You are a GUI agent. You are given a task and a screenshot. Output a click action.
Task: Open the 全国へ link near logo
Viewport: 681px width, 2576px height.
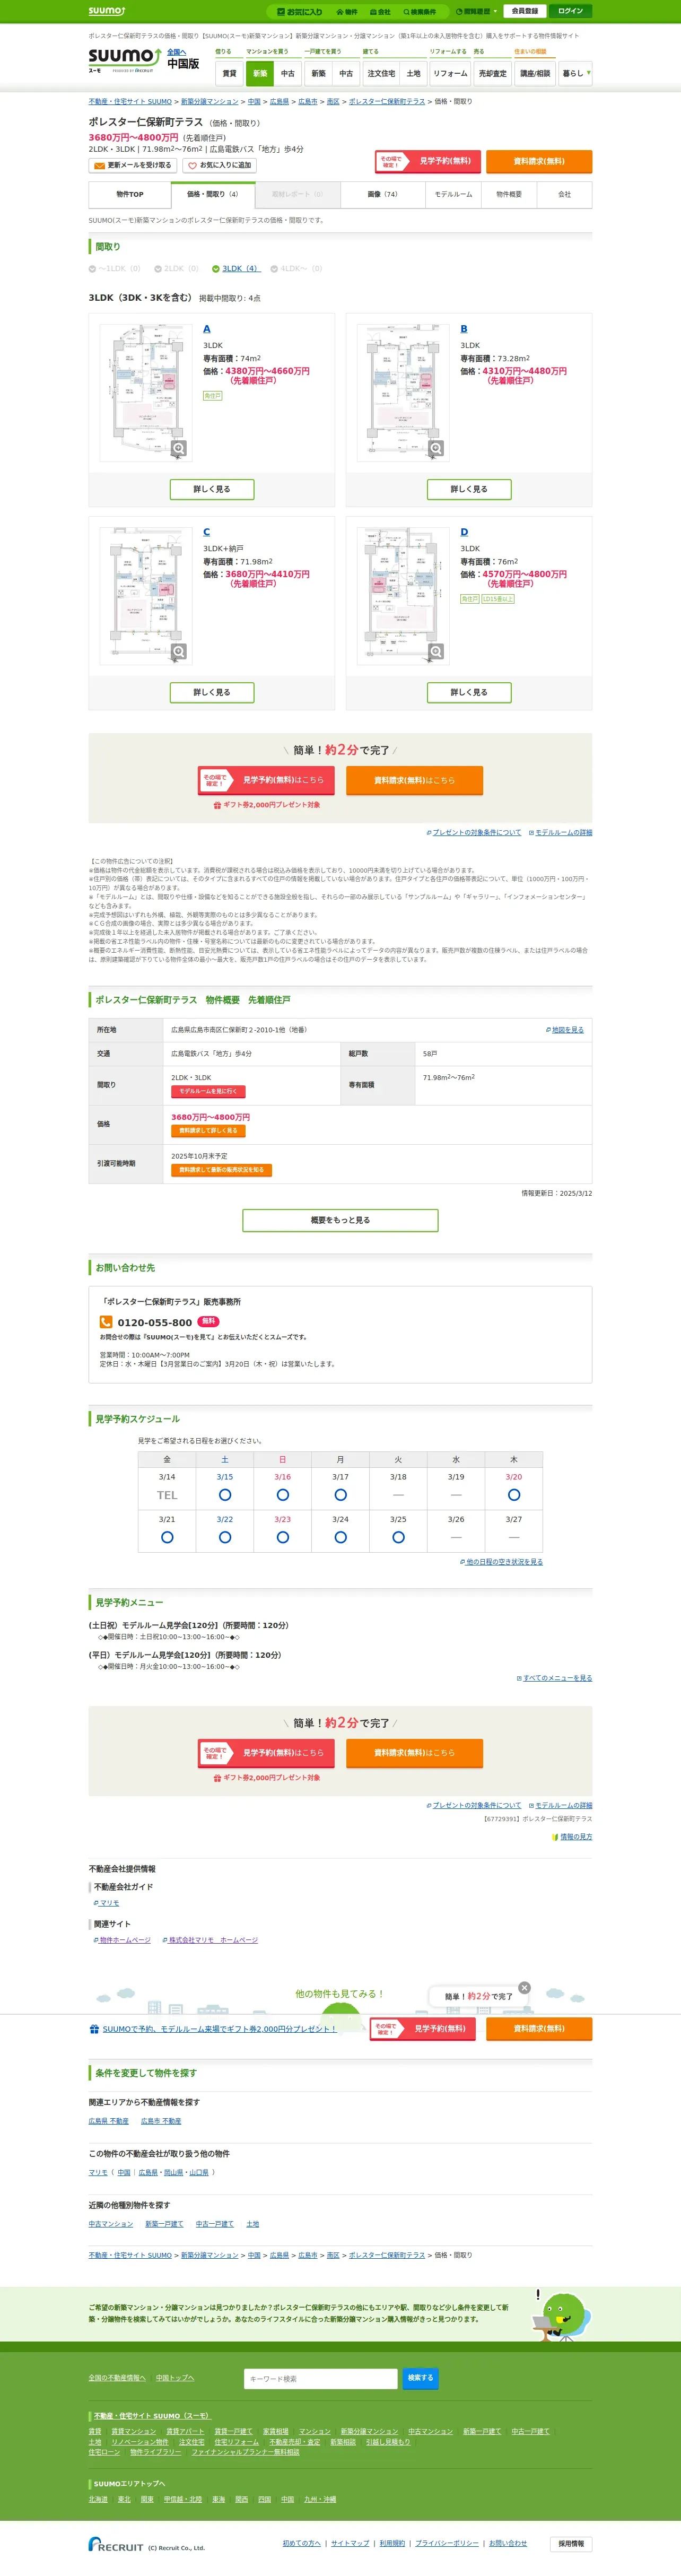tap(176, 52)
